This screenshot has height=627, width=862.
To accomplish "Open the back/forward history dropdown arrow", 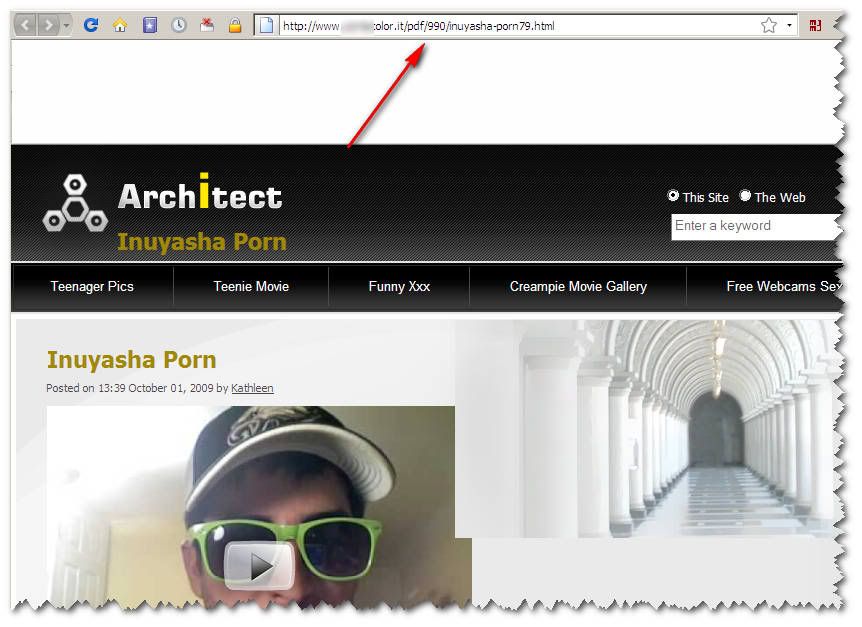I will coord(66,25).
